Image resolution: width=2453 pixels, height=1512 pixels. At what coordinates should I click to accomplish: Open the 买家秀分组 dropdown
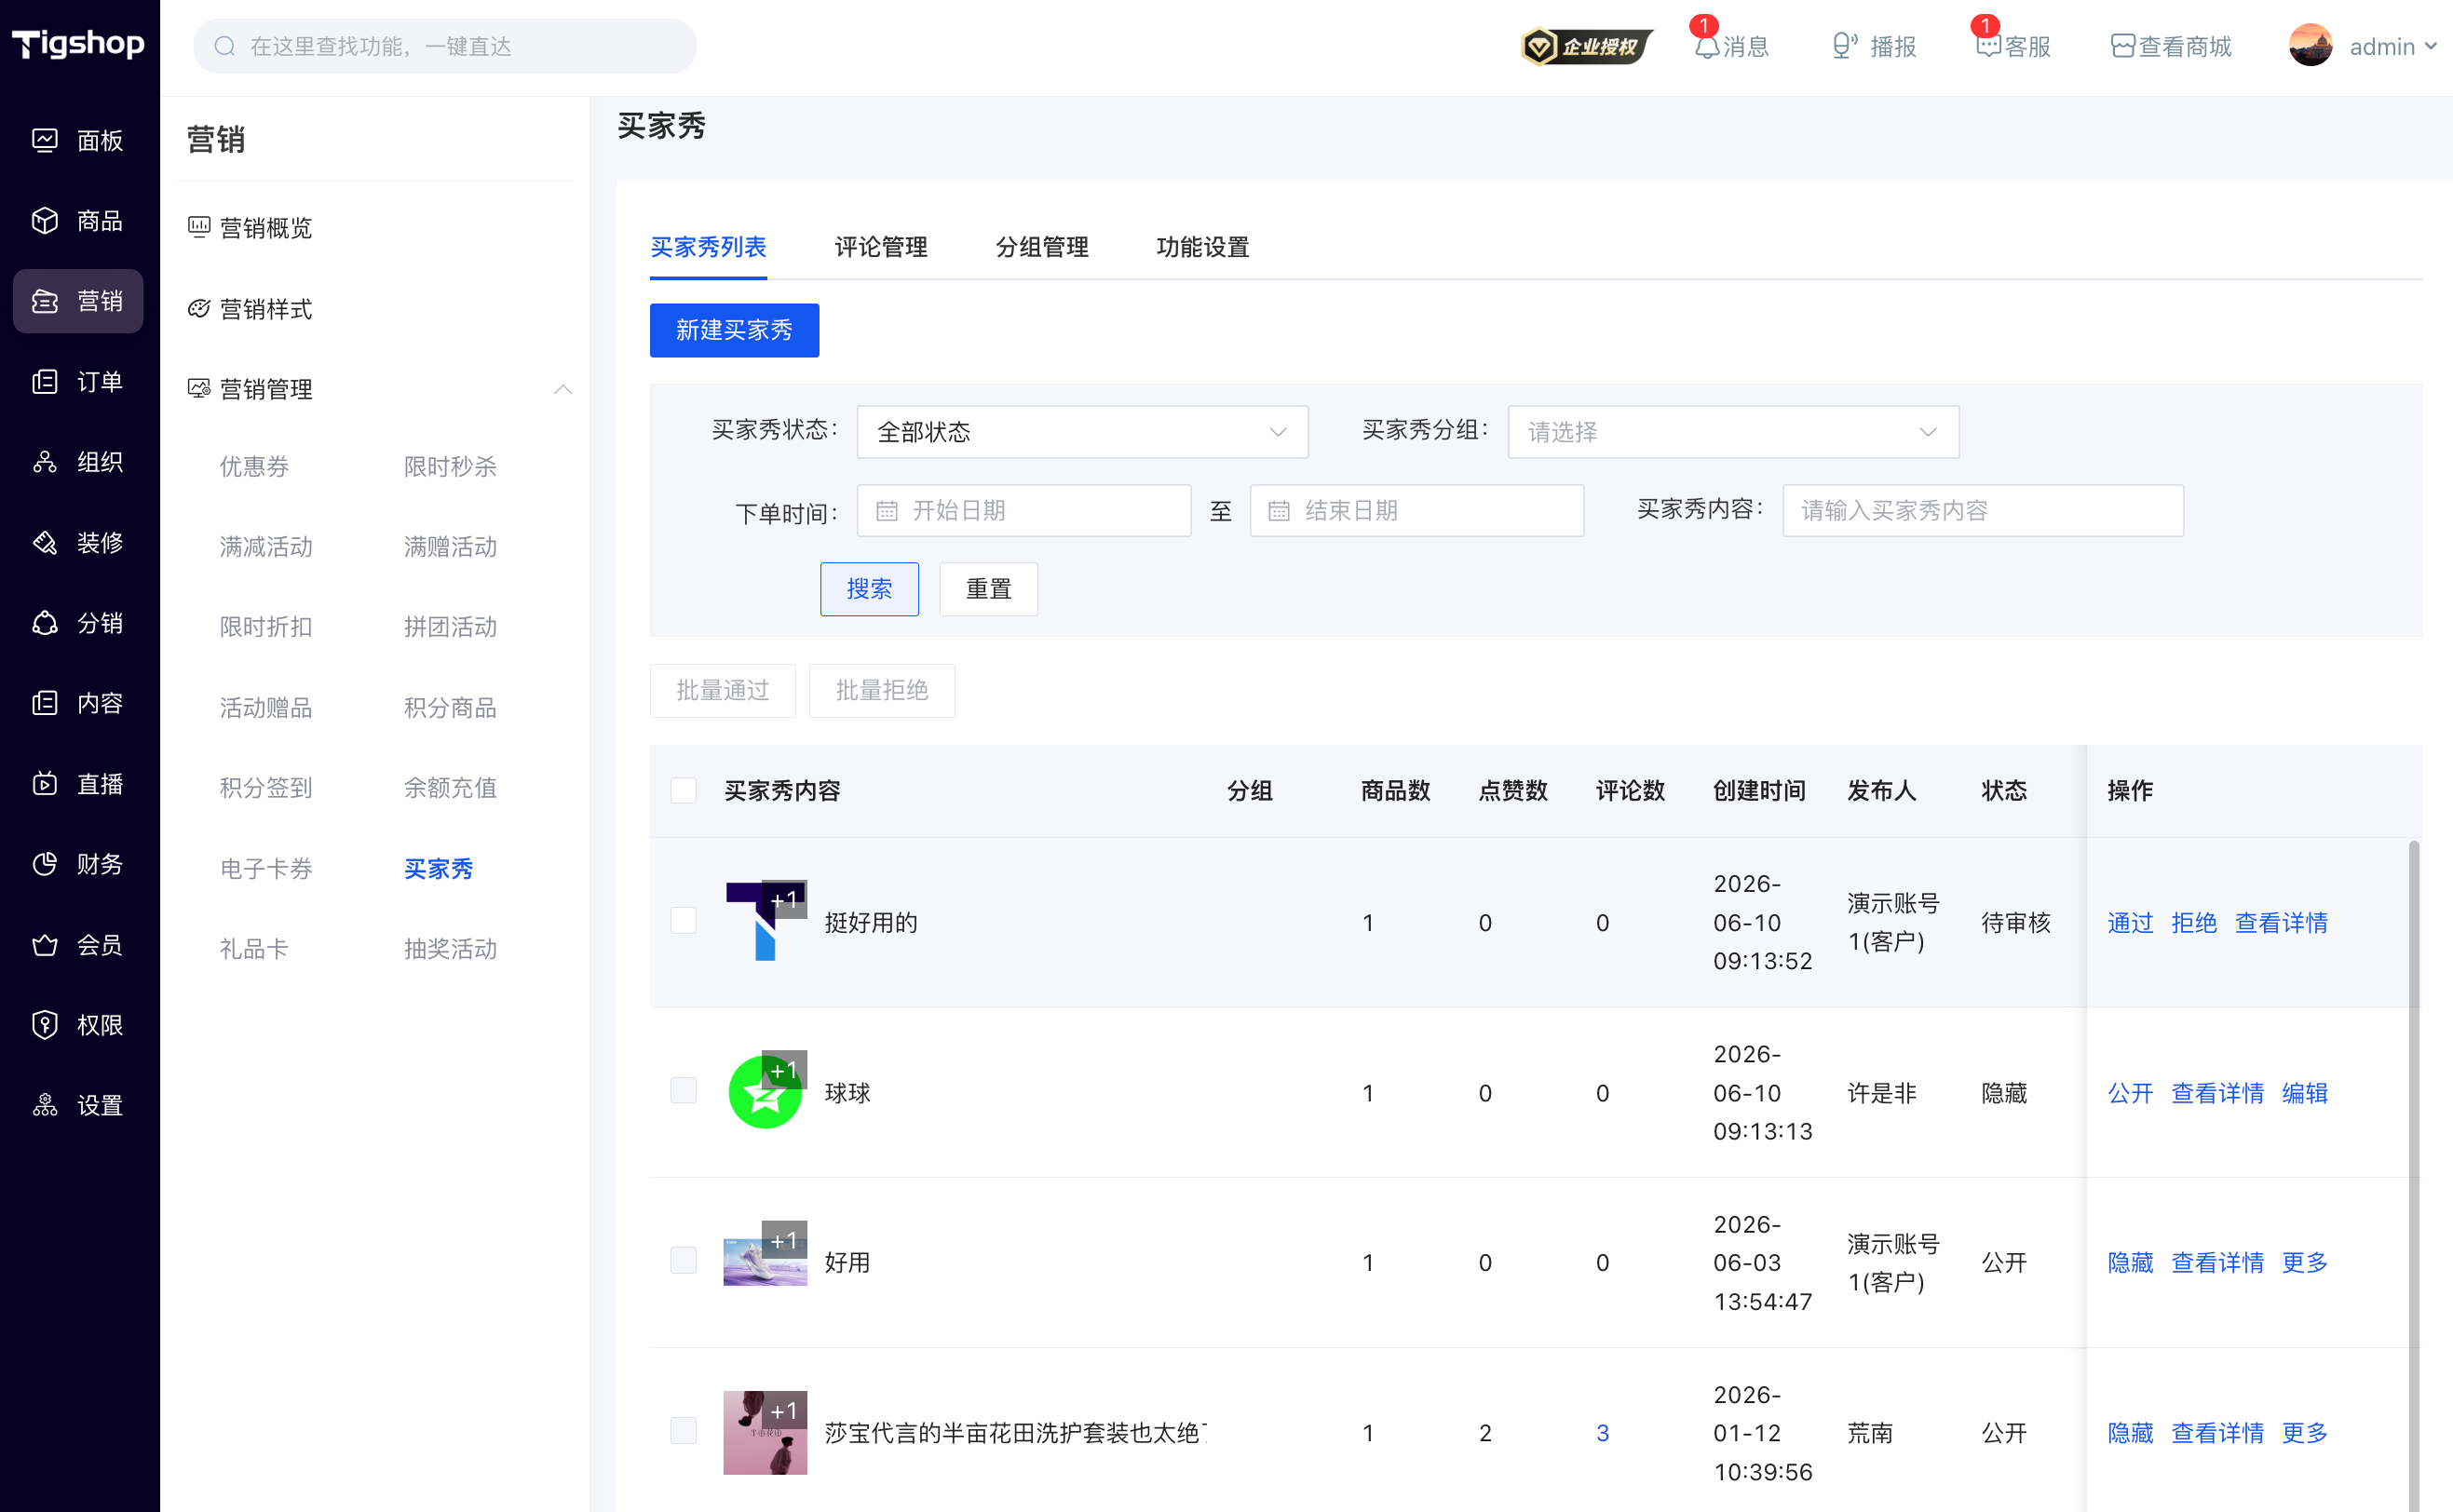tap(1733, 432)
